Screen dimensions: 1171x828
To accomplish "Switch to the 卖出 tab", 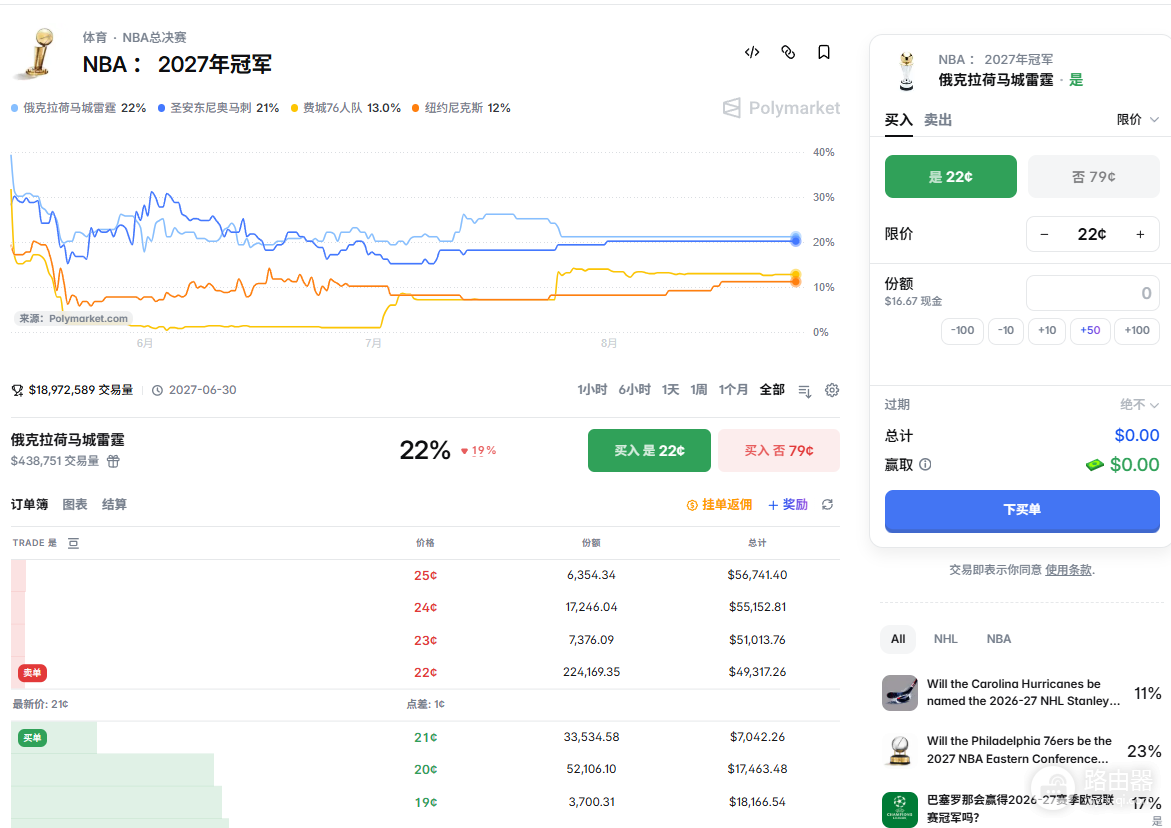I will pyautogui.click(x=937, y=120).
